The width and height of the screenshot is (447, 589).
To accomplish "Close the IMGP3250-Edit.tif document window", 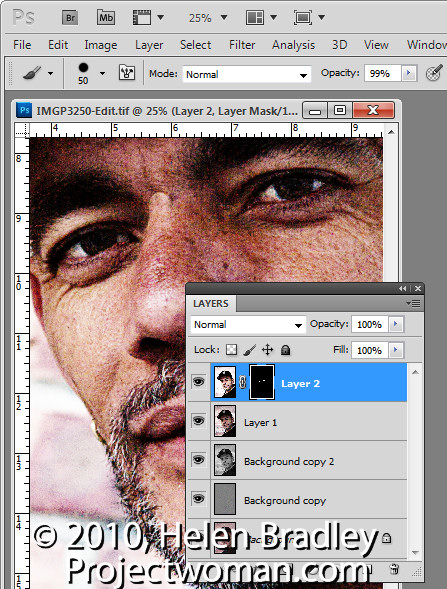I will click(x=374, y=110).
